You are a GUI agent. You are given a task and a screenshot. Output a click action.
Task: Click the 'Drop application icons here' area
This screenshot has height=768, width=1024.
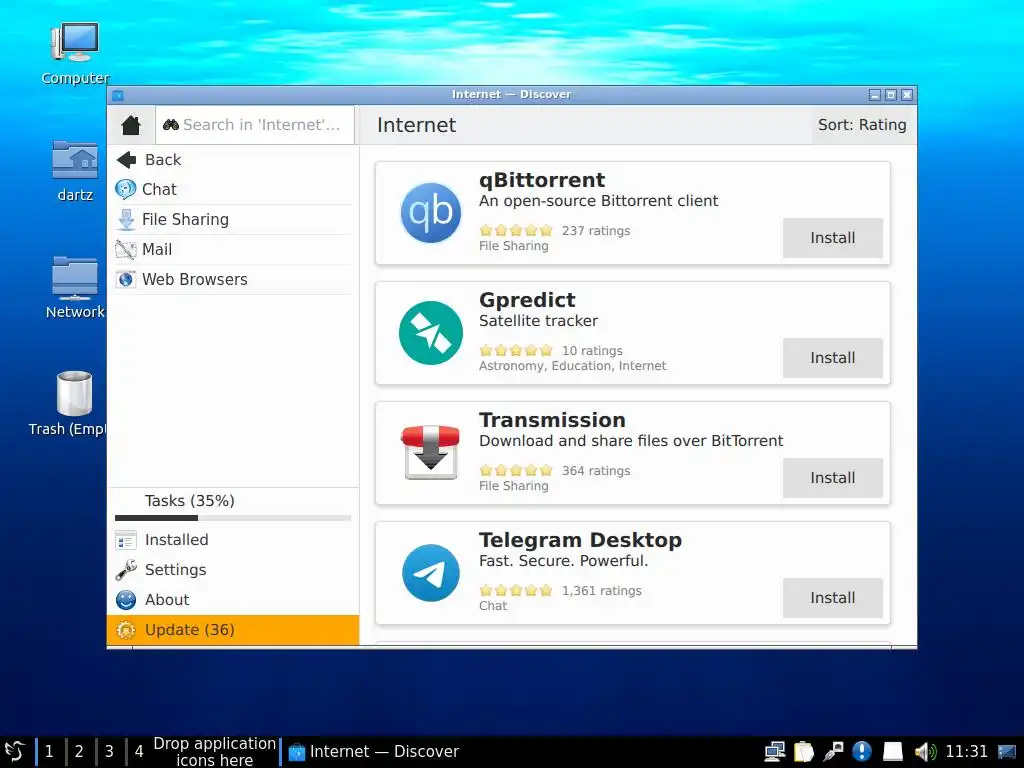pyautogui.click(x=214, y=752)
